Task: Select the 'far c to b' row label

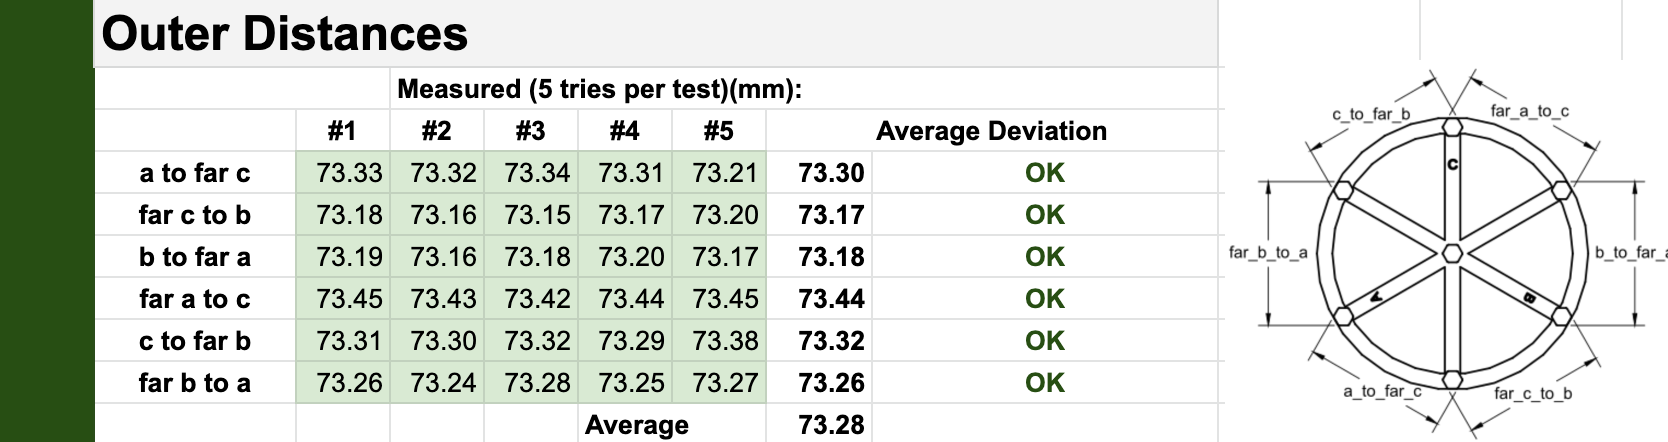Action: [195, 215]
